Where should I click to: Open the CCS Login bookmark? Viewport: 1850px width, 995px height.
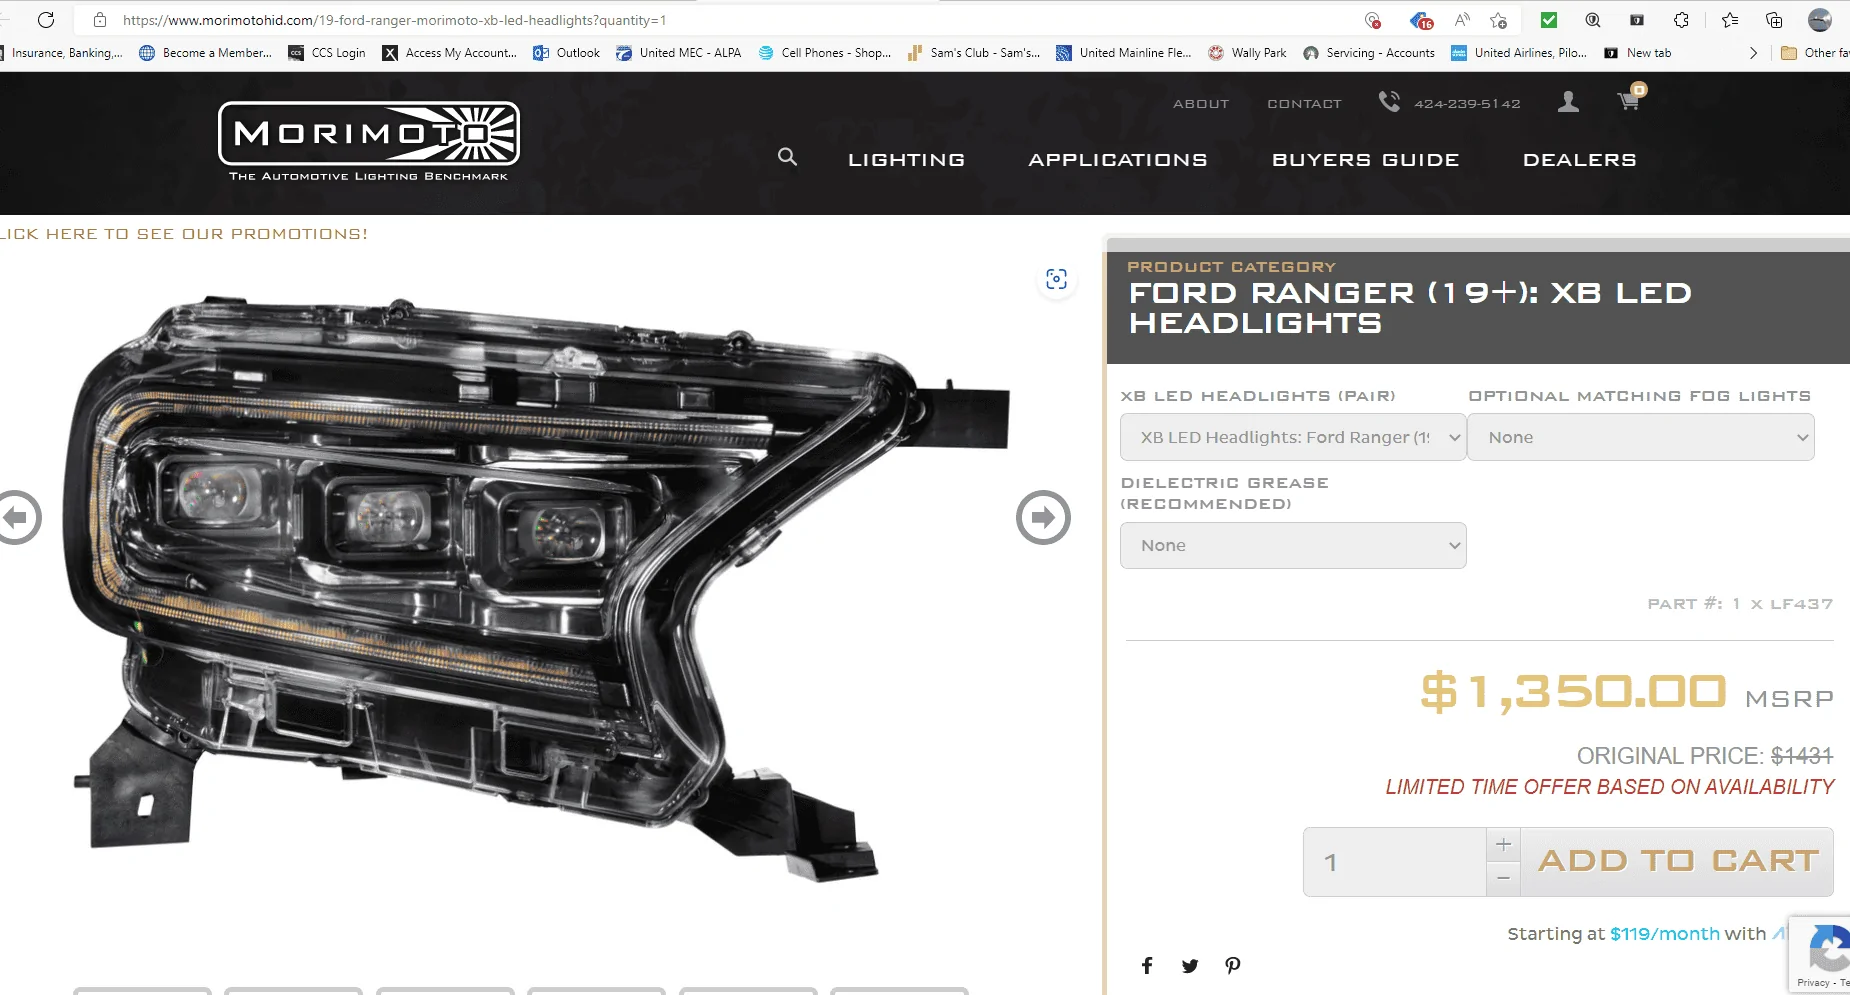click(327, 53)
